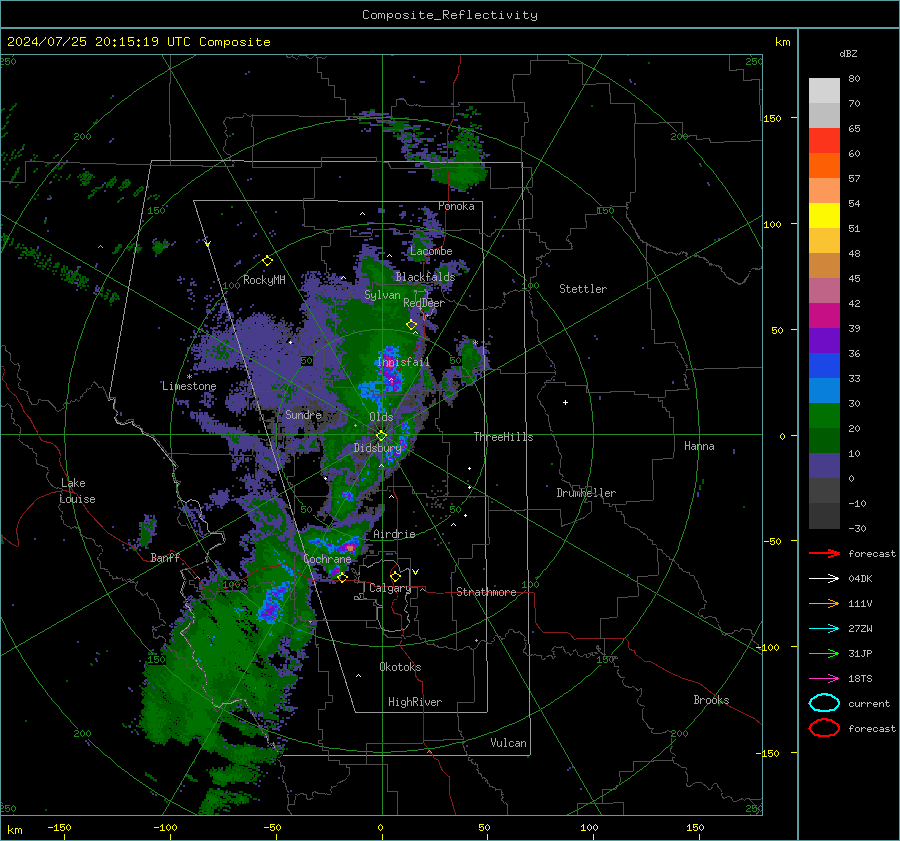
Task: Click white plus marker south of Stettler
Action: [x=565, y=402]
